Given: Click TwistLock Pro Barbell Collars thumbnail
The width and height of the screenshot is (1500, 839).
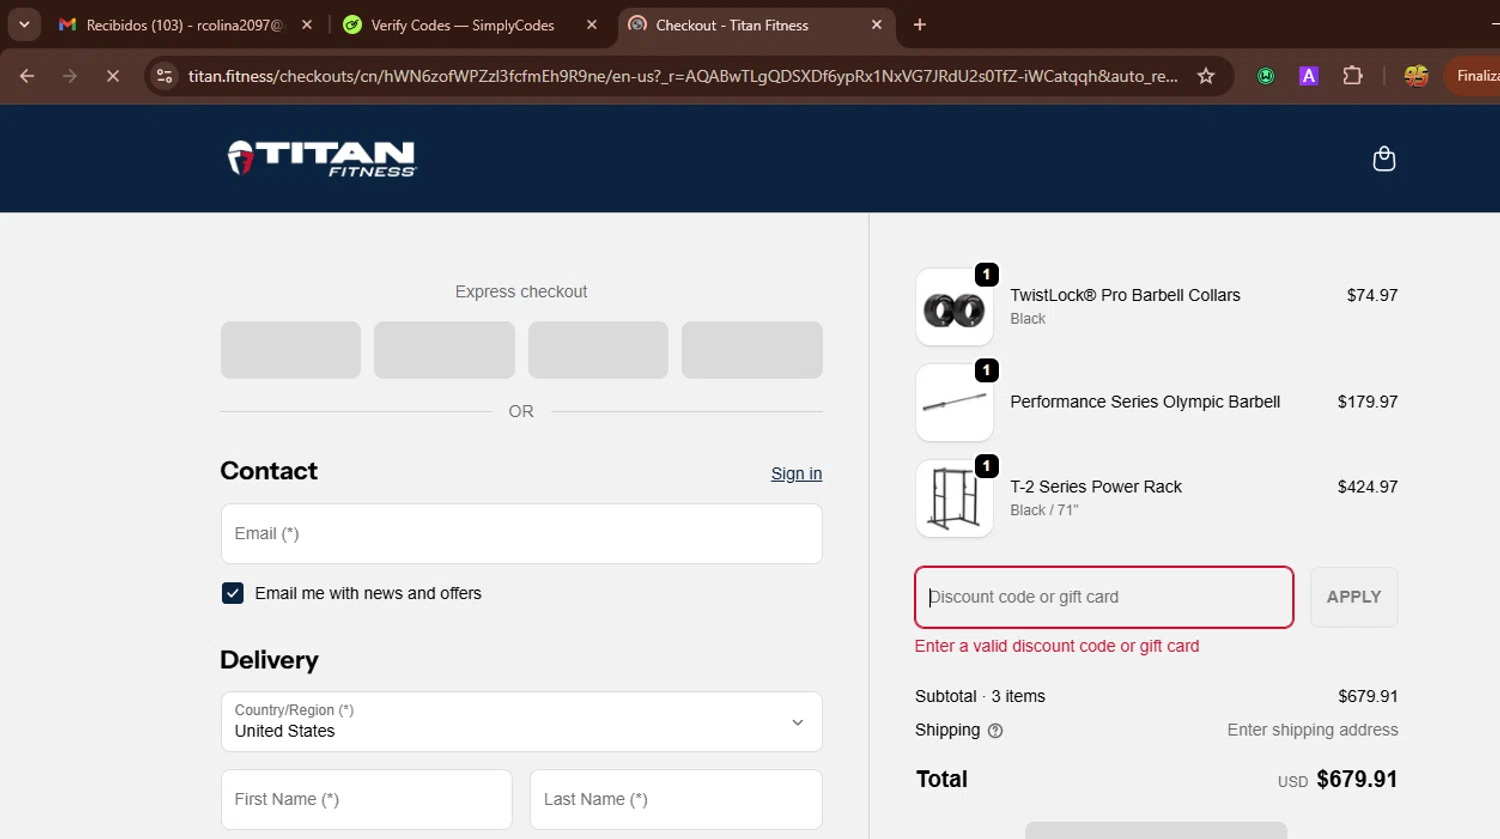Looking at the screenshot, I should tap(954, 307).
